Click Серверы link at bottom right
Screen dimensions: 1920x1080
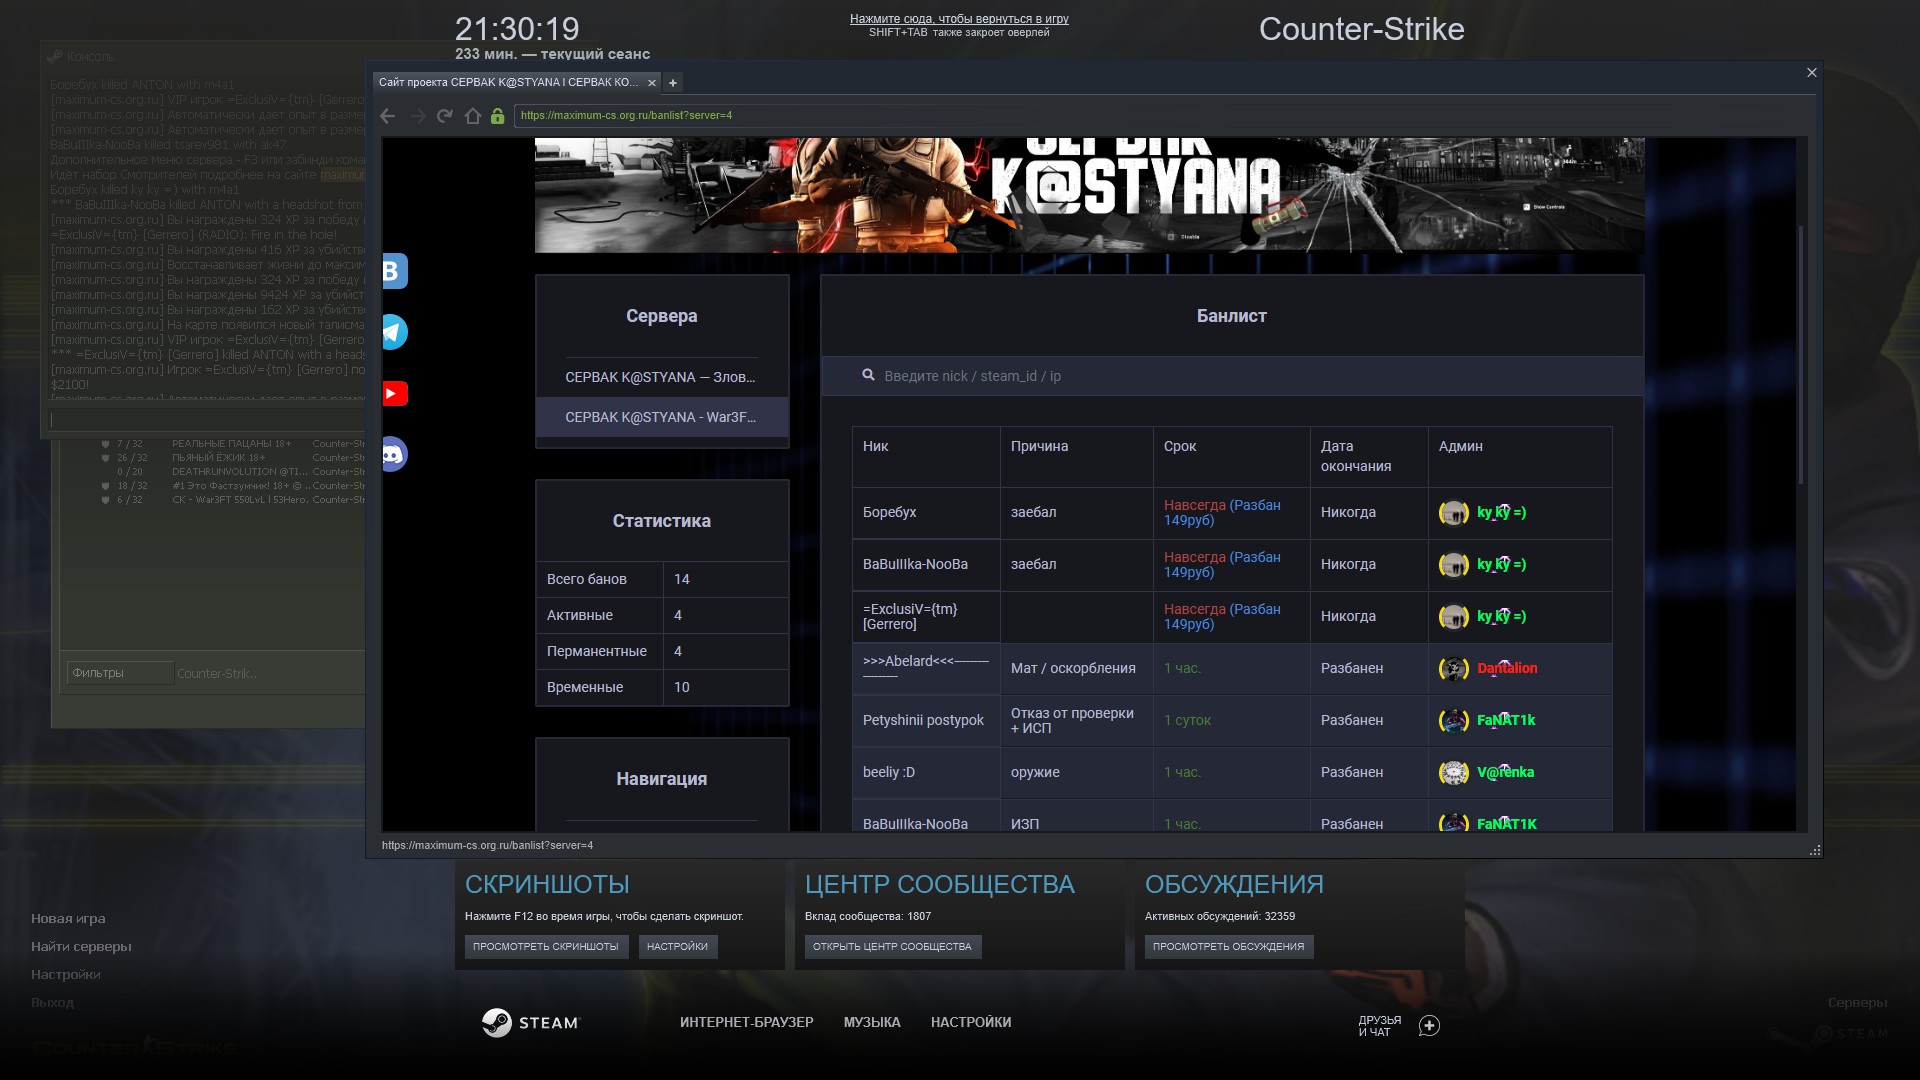click(1857, 1002)
